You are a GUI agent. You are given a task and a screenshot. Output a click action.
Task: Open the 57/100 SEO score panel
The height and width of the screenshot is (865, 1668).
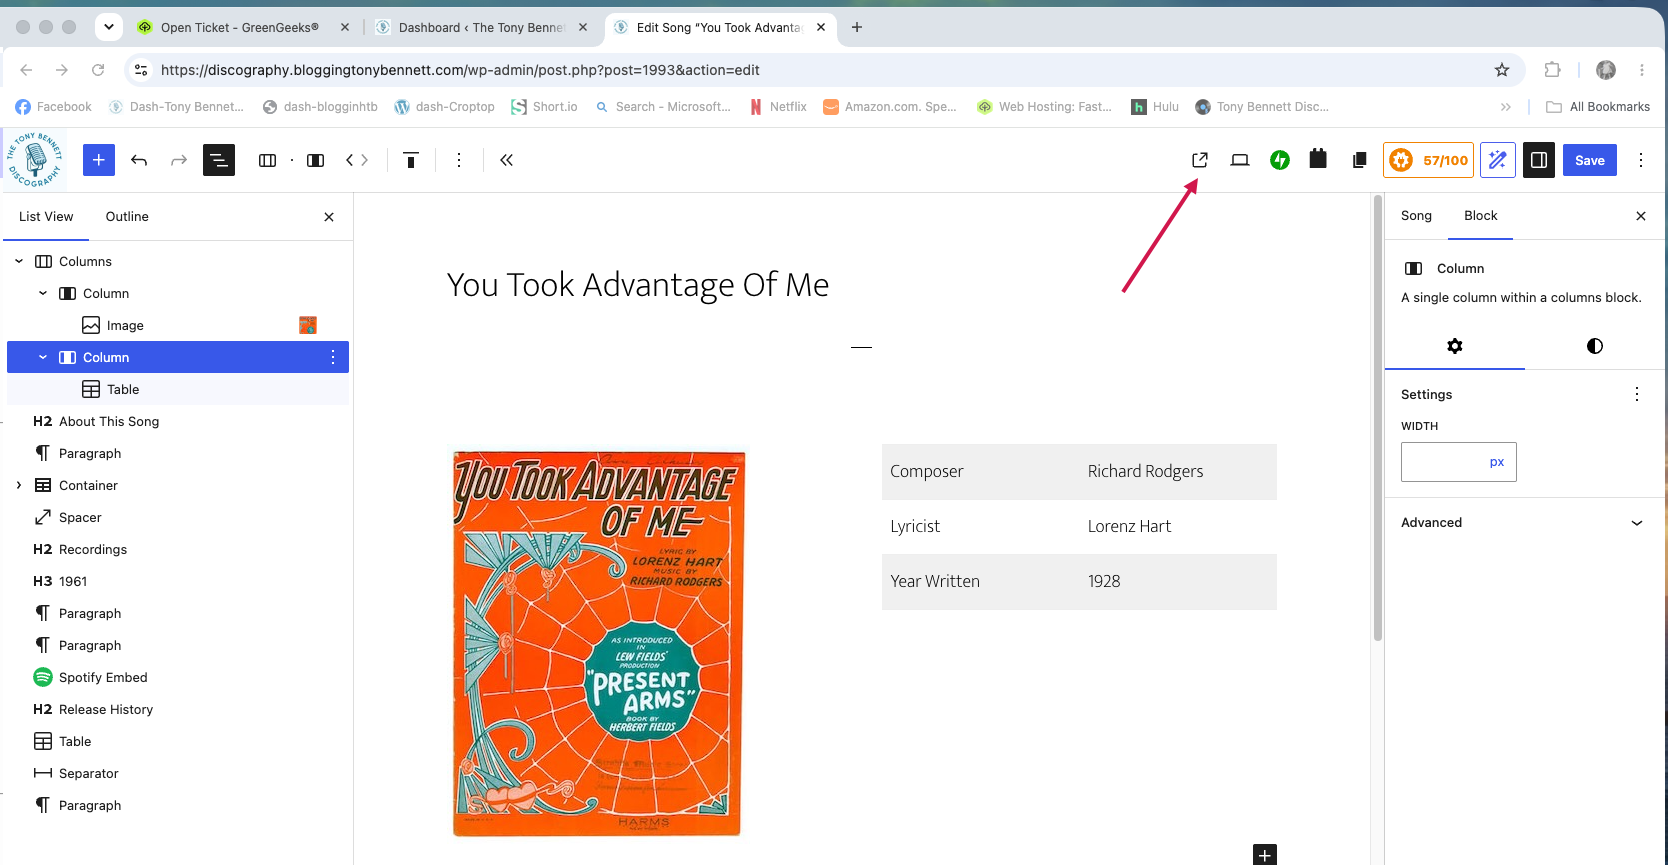point(1429,160)
